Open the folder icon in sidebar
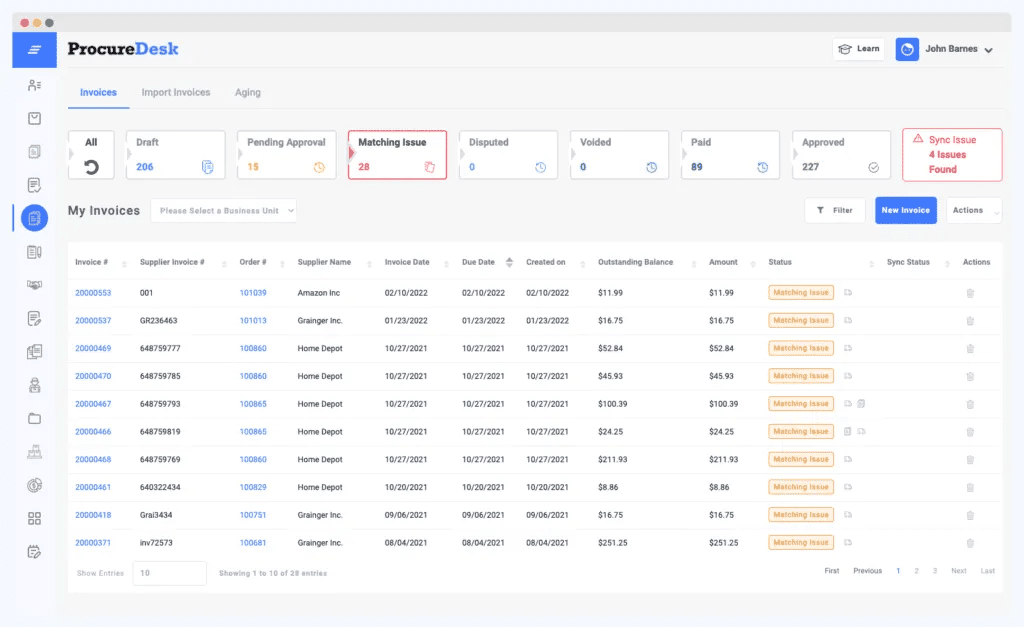Viewport: 1024px width, 627px height. pyautogui.click(x=34, y=418)
